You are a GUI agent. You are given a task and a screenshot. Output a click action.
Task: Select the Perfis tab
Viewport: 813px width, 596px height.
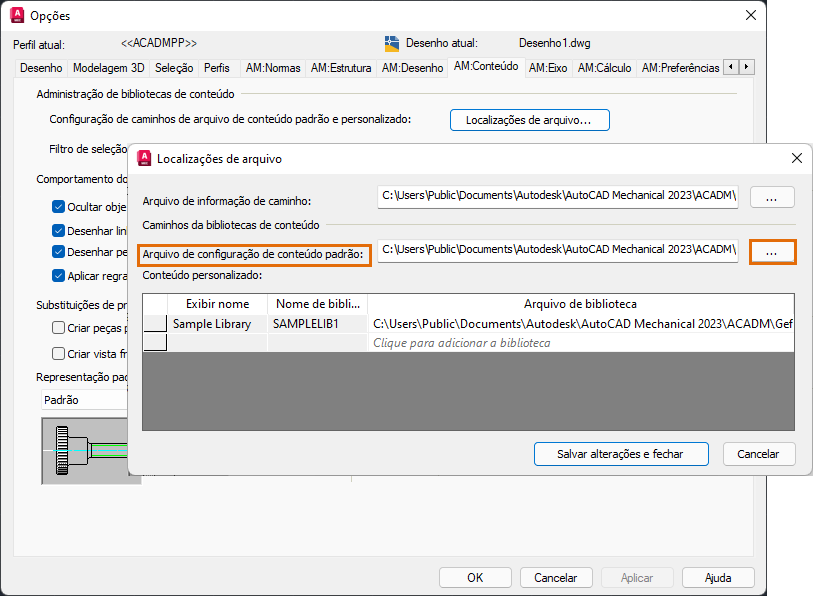click(217, 68)
